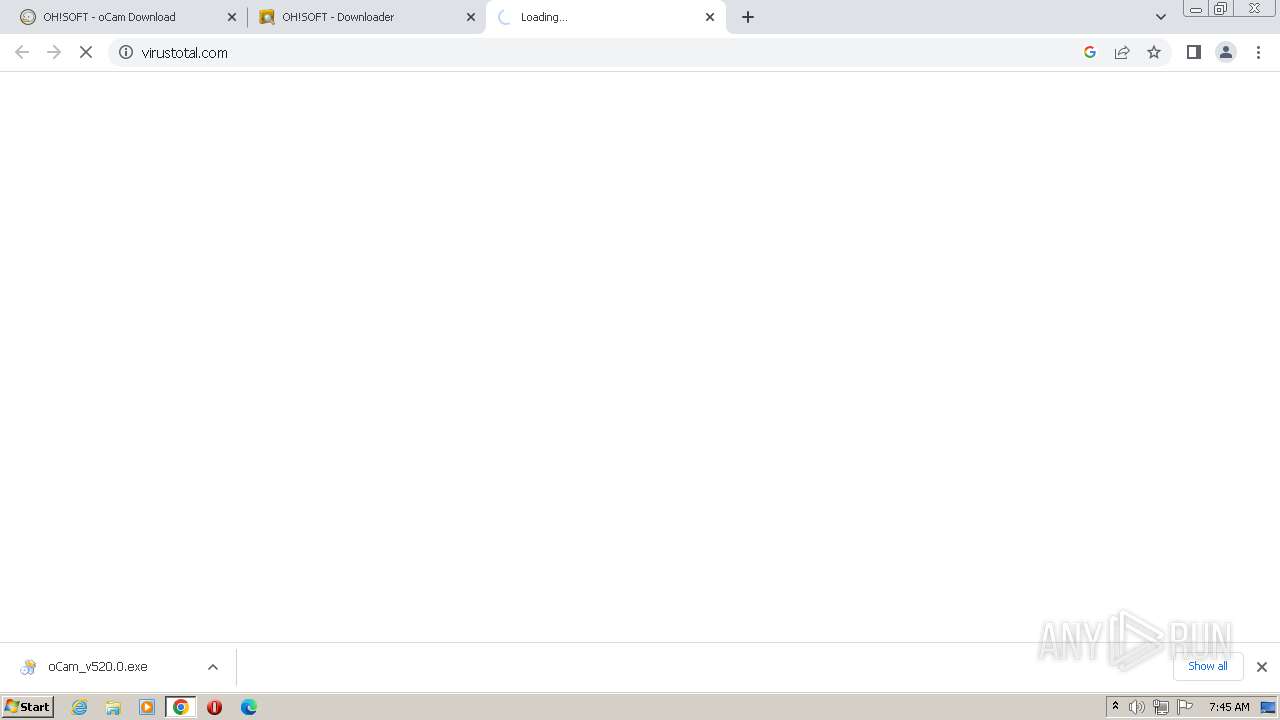Stop loading the page

pos(86,52)
